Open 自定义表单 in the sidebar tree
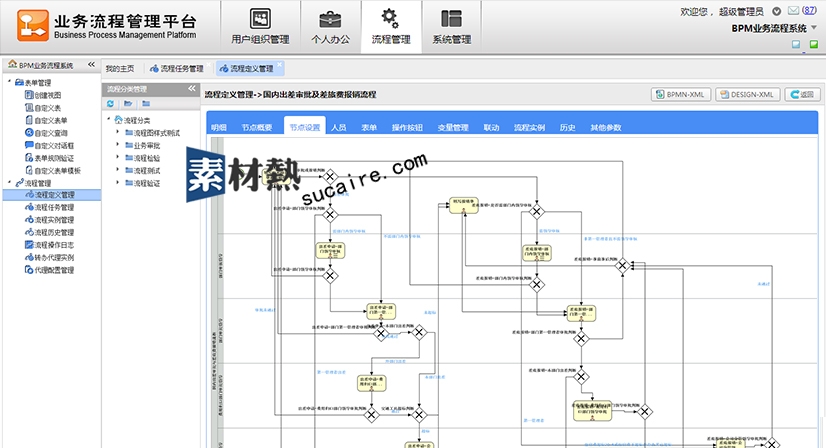Image resolution: width=826 pixels, height=448 pixels. click(x=46, y=120)
